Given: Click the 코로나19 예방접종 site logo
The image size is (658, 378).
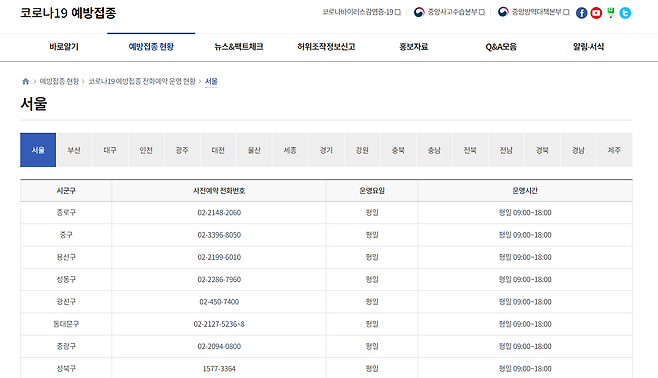Looking at the screenshot, I should point(68,13).
